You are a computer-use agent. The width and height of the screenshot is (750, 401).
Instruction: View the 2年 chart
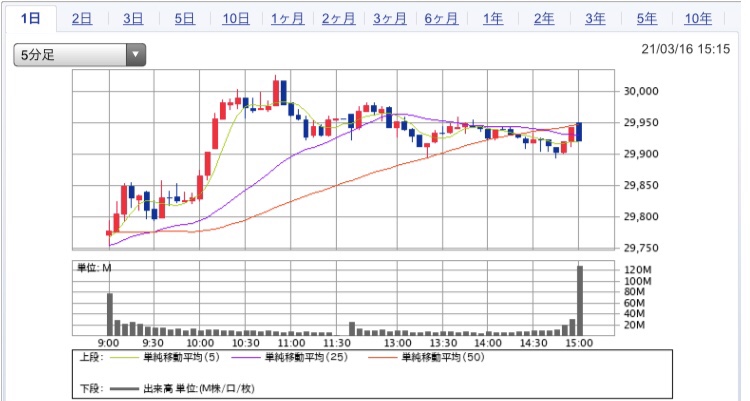pyautogui.click(x=544, y=19)
